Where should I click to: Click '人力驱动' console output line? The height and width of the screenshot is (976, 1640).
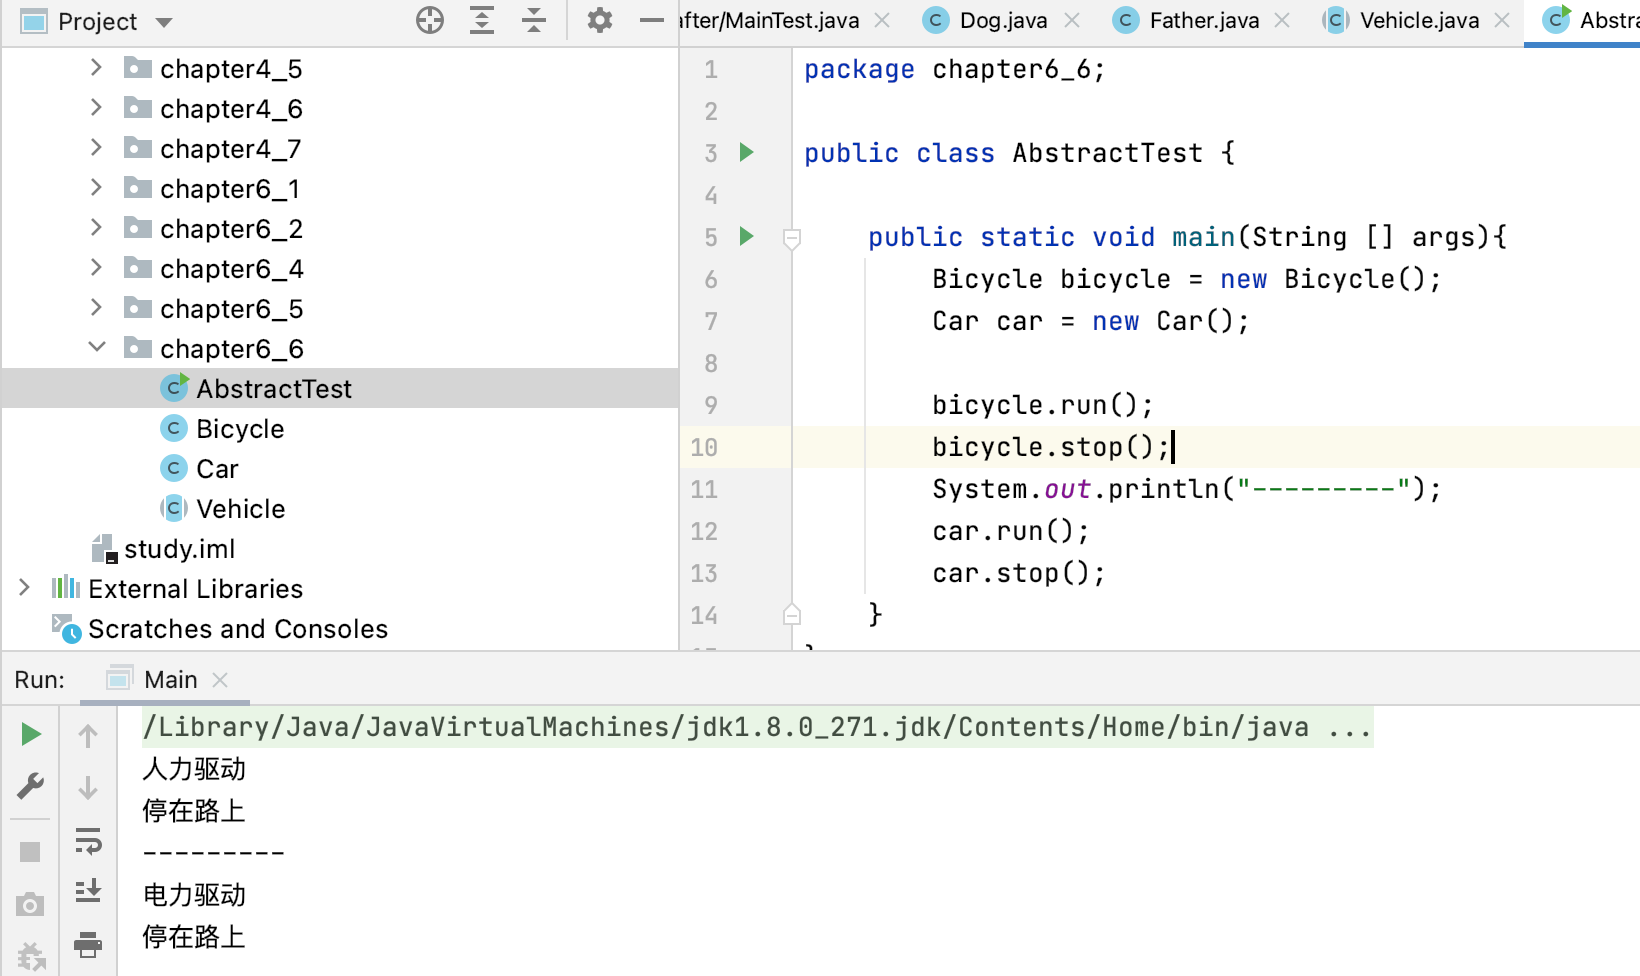pos(194,769)
